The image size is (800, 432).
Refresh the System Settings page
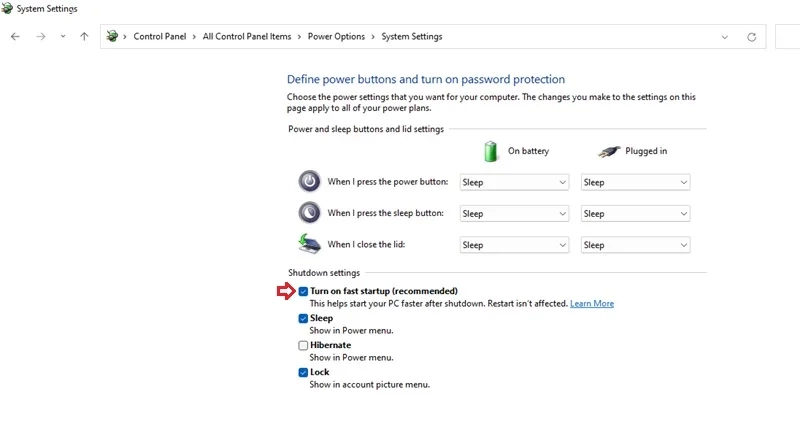point(752,37)
